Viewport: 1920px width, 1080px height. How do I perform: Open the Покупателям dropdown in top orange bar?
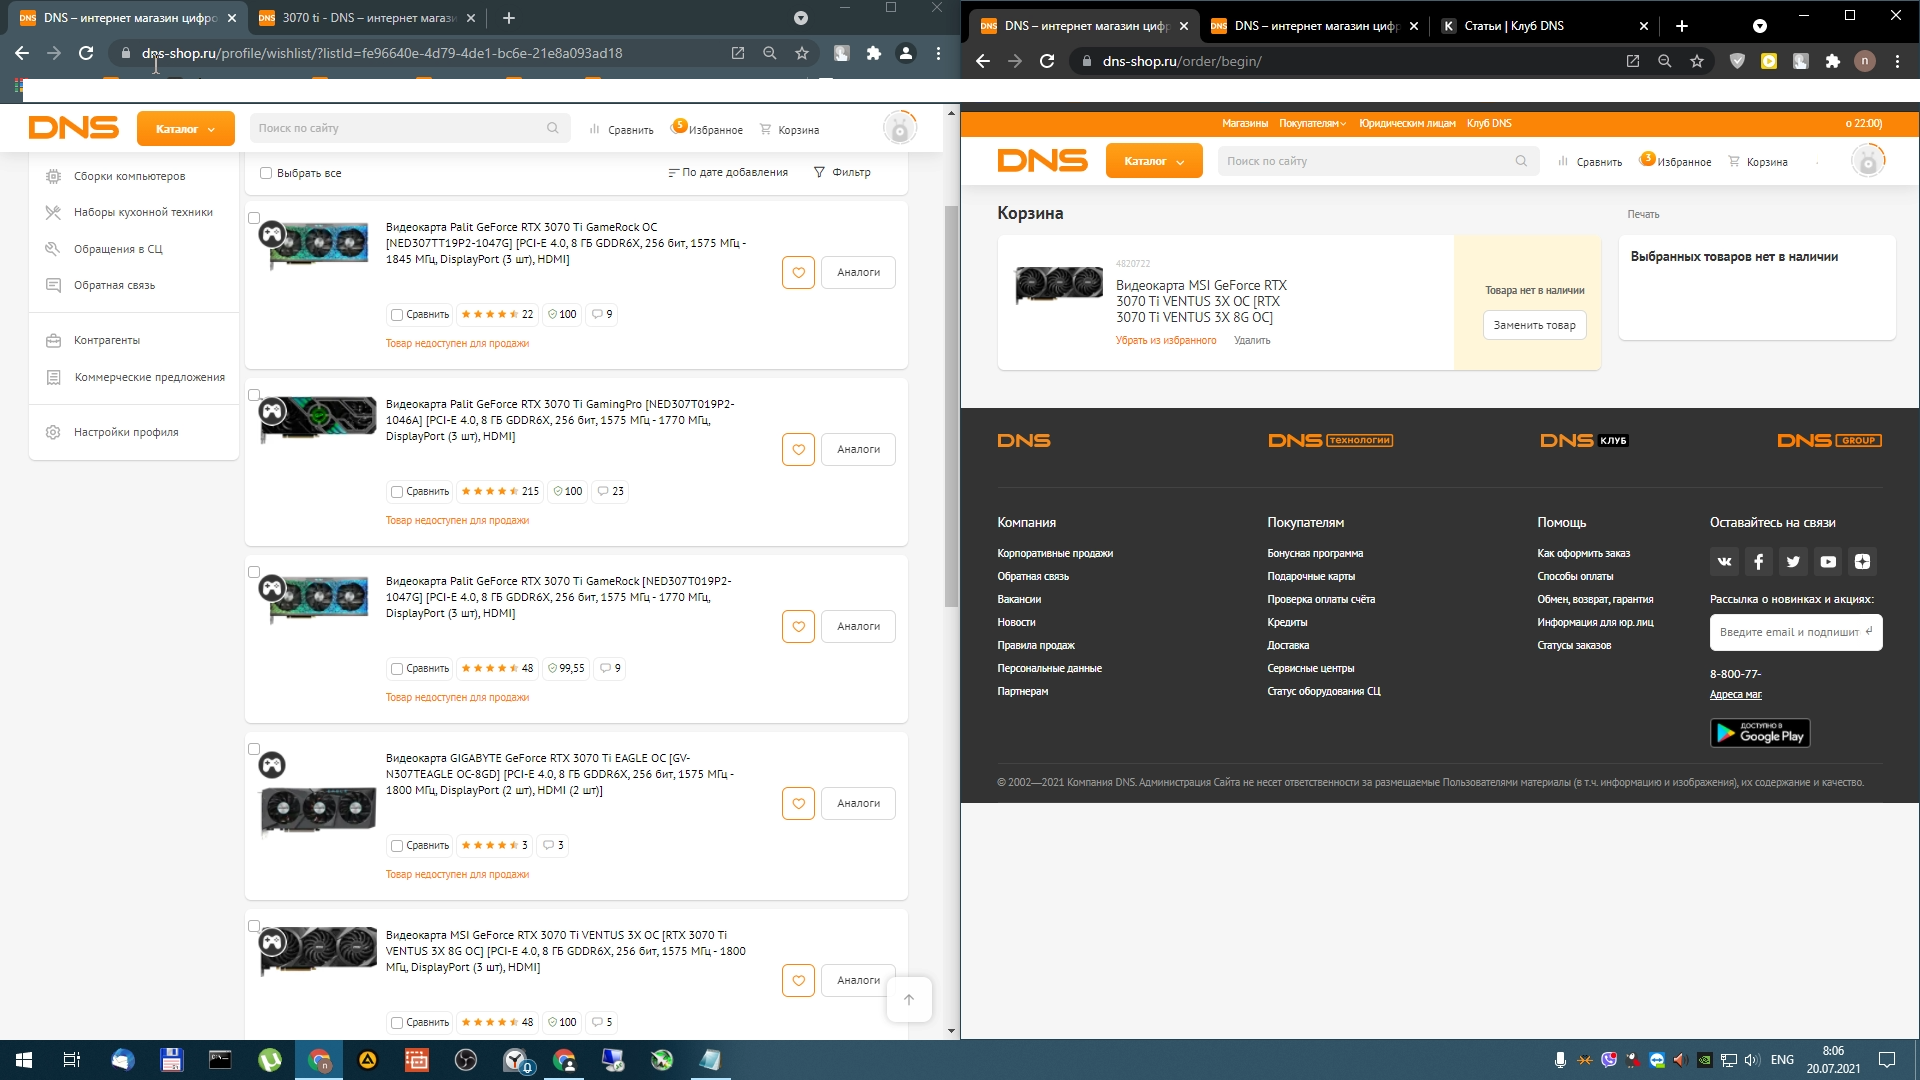tap(1311, 123)
